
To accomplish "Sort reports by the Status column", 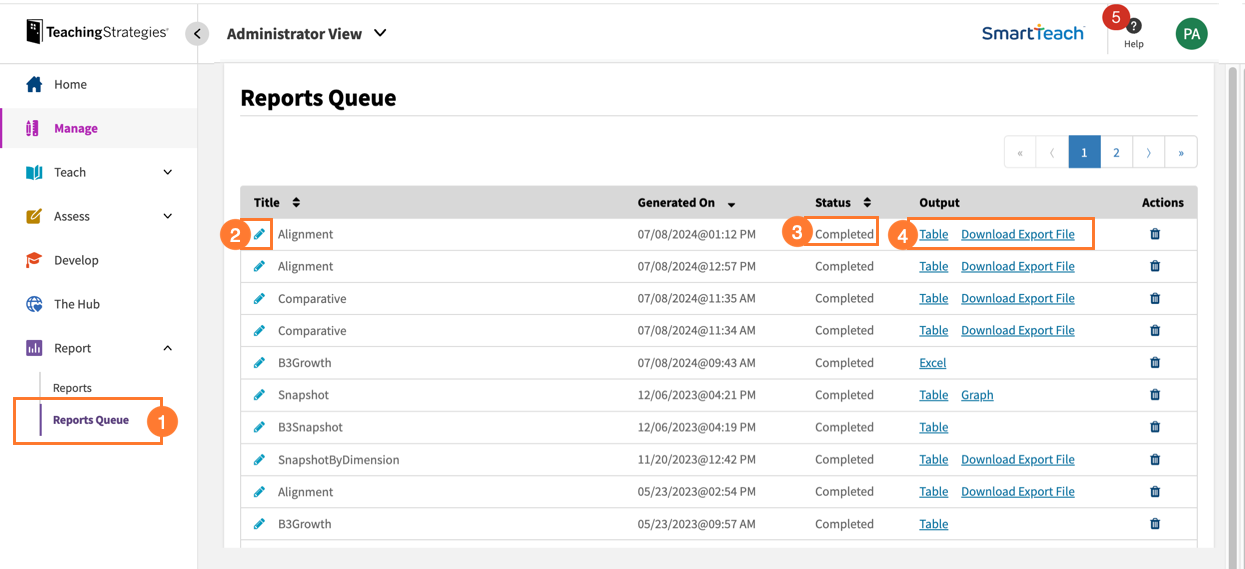I will tap(867, 203).
